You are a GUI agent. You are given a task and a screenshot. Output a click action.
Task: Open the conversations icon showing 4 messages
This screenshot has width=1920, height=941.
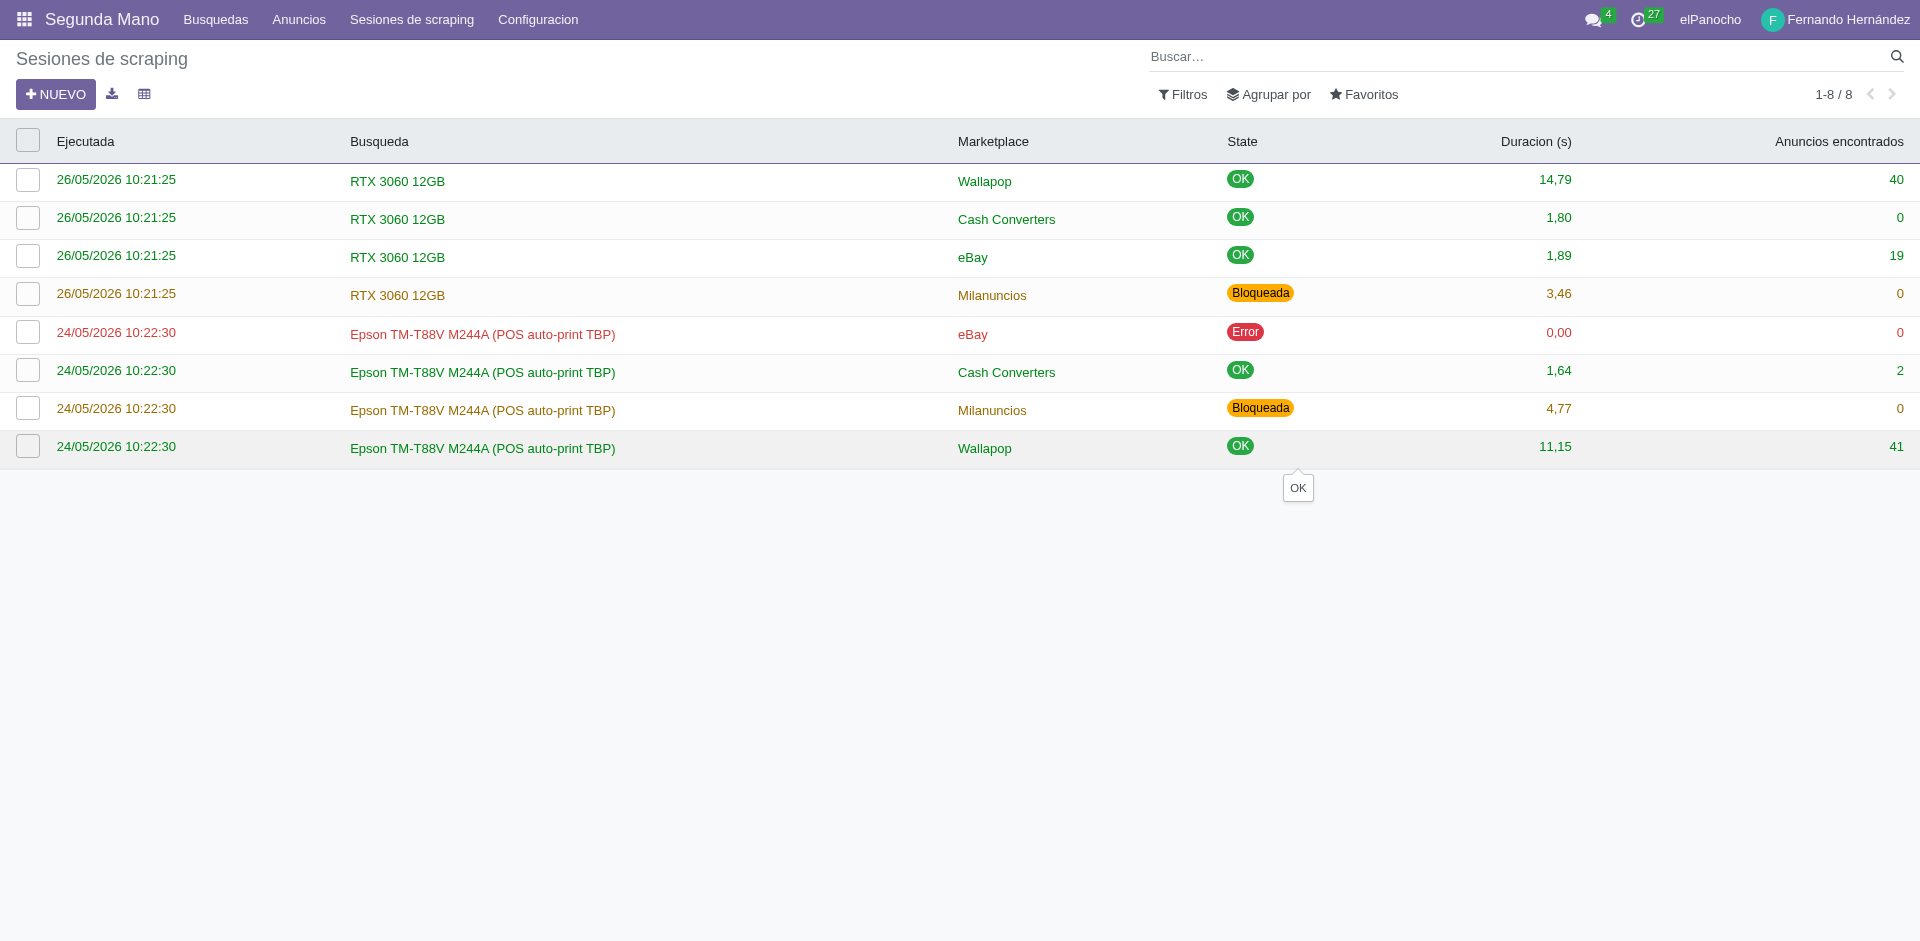(1593, 20)
